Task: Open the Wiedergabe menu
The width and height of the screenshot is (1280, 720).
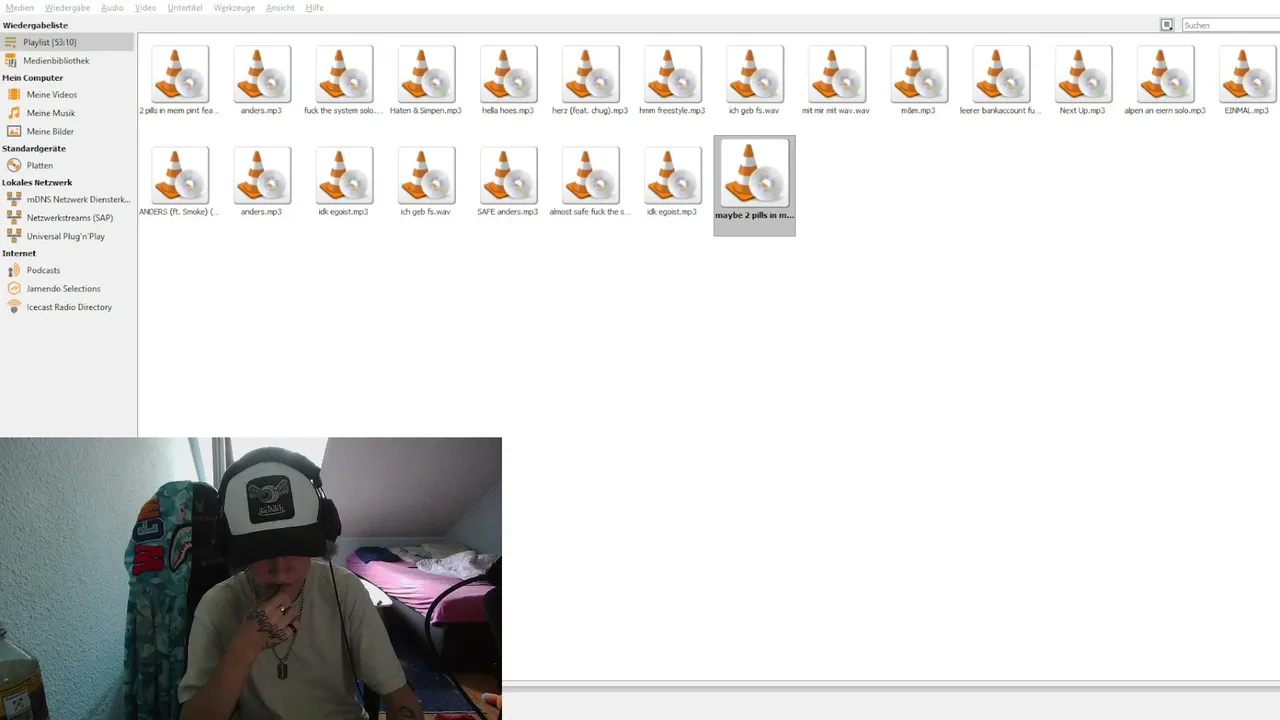Action: click(x=67, y=7)
